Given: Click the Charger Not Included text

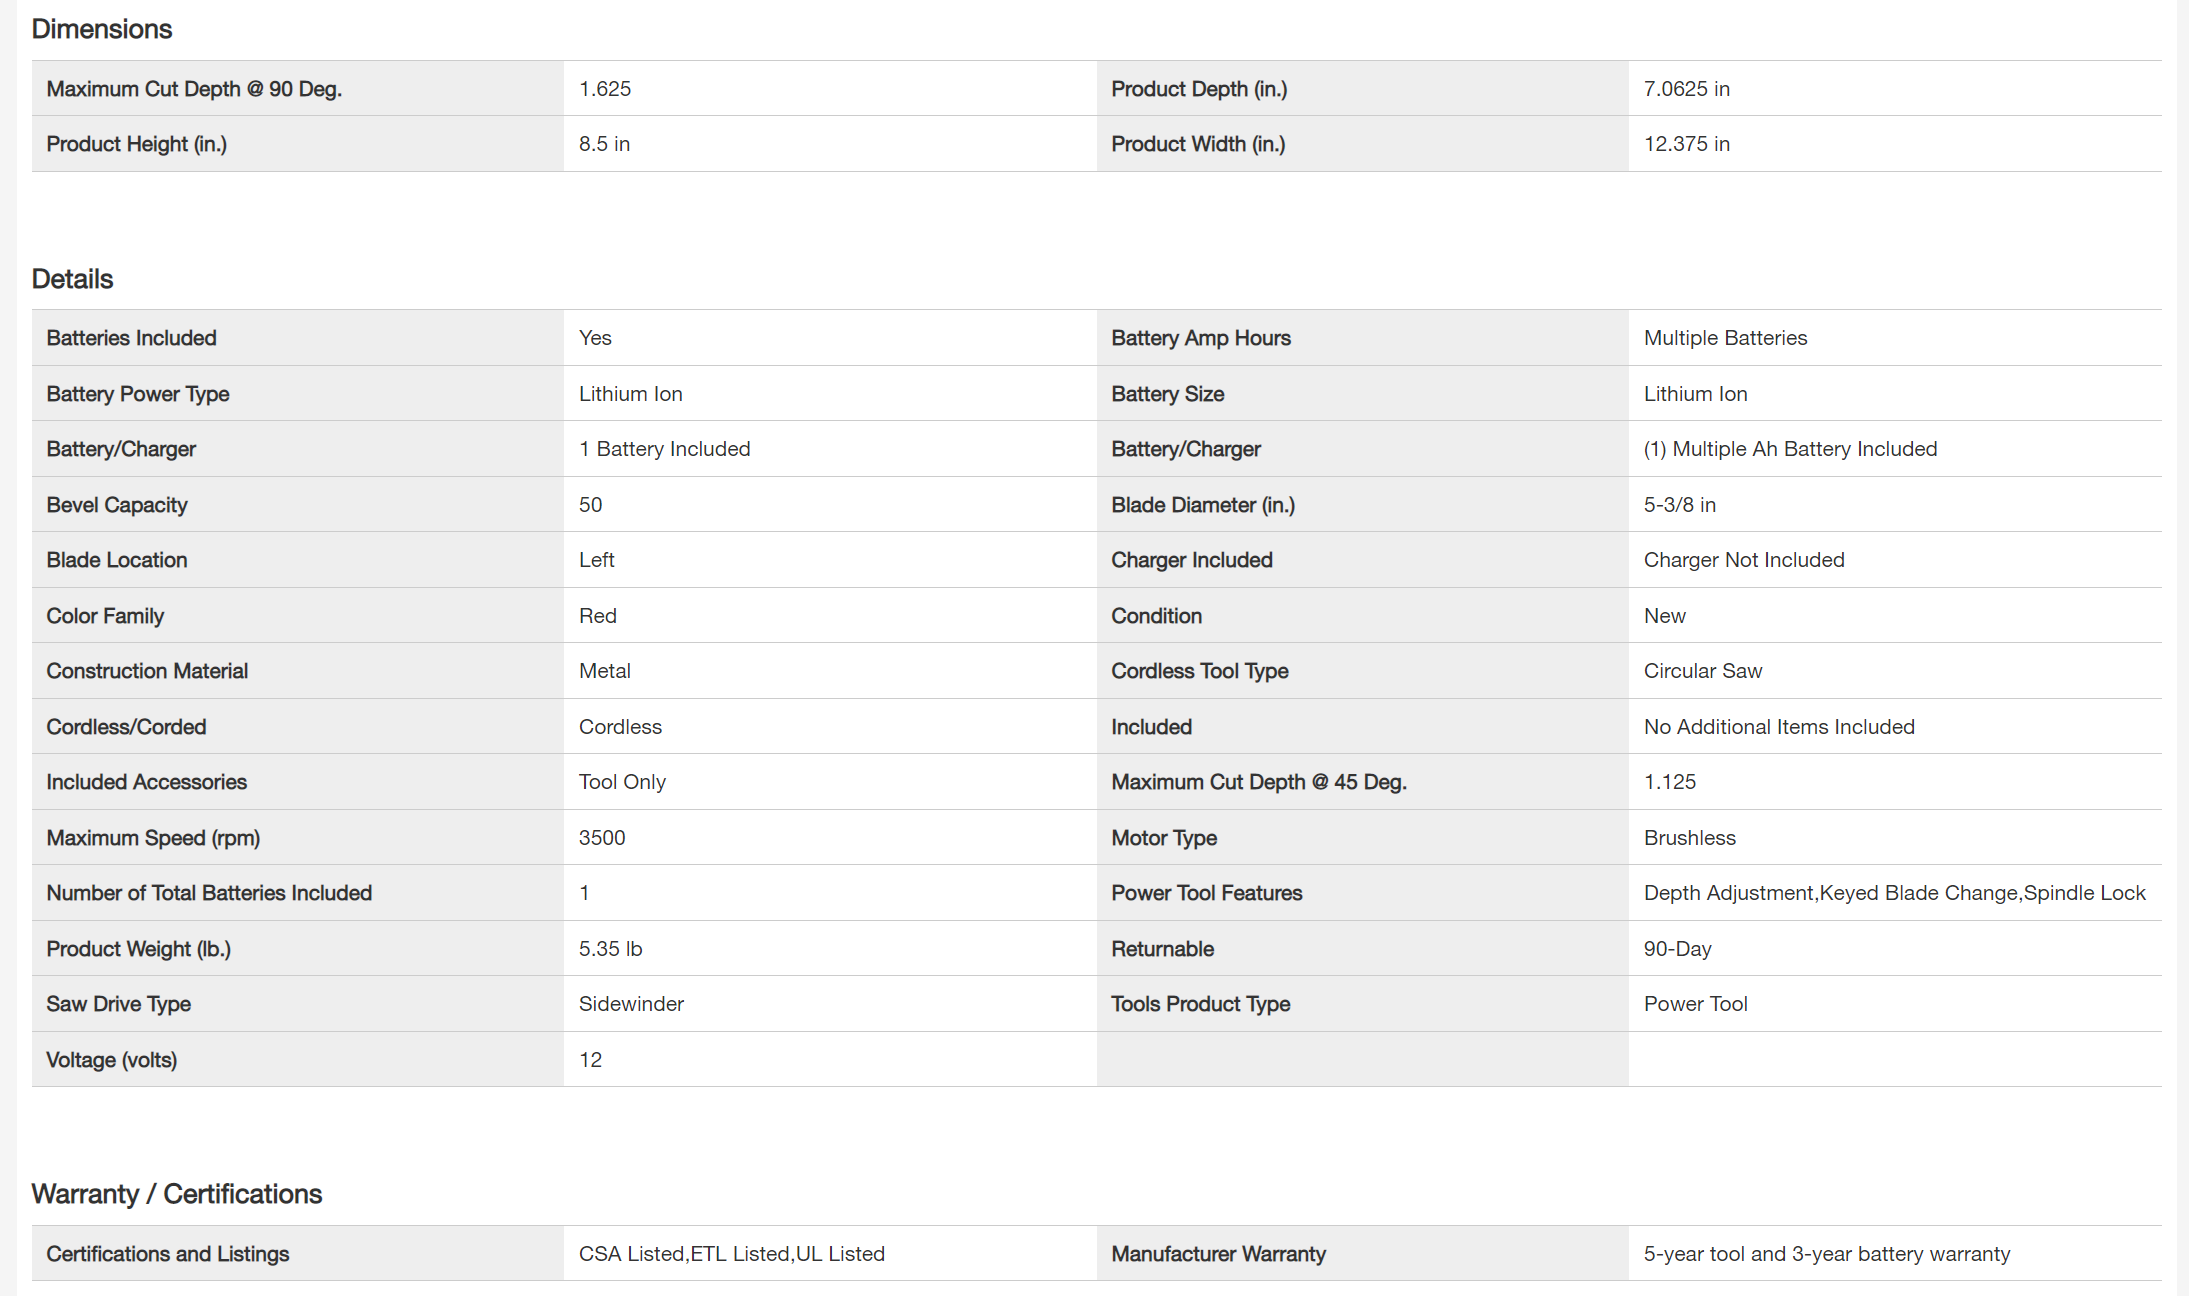Looking at the screenshot, I should tap(1743, 560).
